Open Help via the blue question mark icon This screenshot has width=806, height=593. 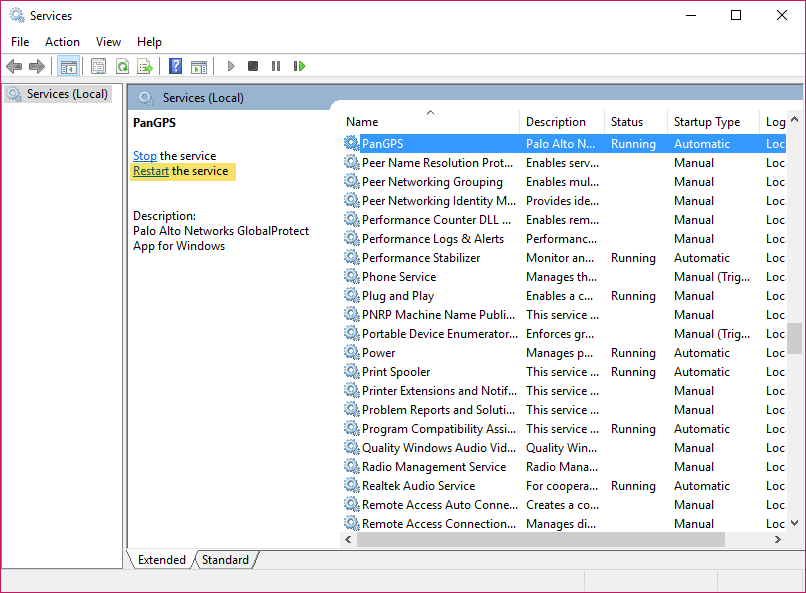175,66
